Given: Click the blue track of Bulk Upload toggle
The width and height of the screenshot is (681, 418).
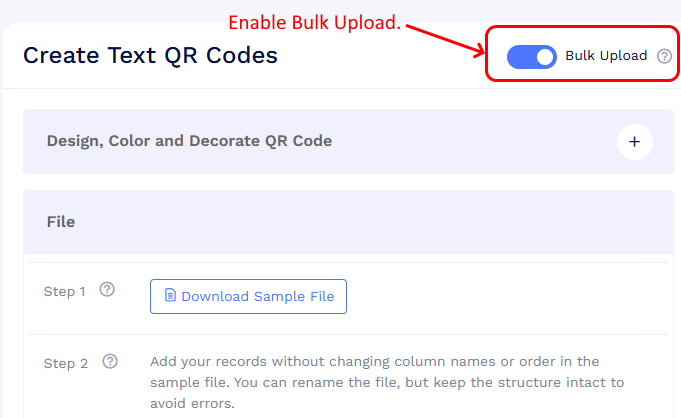Looking at the screenshot, I should tap(521, 57).
